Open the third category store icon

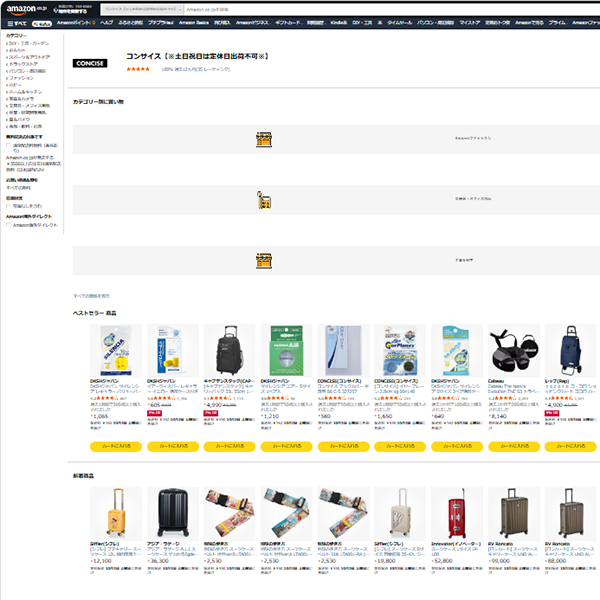(x=264, y=261)
